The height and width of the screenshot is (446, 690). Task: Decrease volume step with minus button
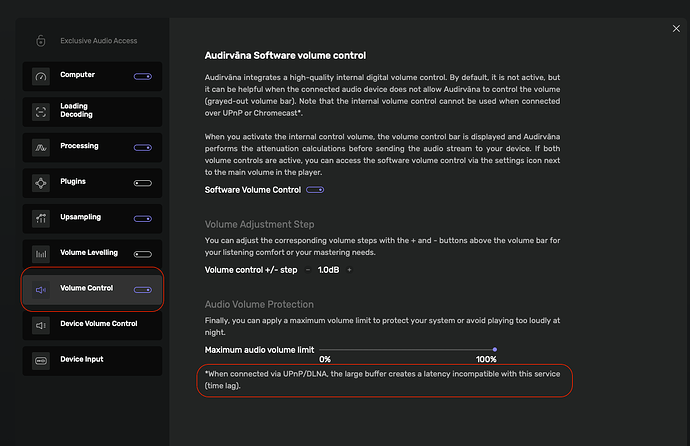(x=307, y=270)
